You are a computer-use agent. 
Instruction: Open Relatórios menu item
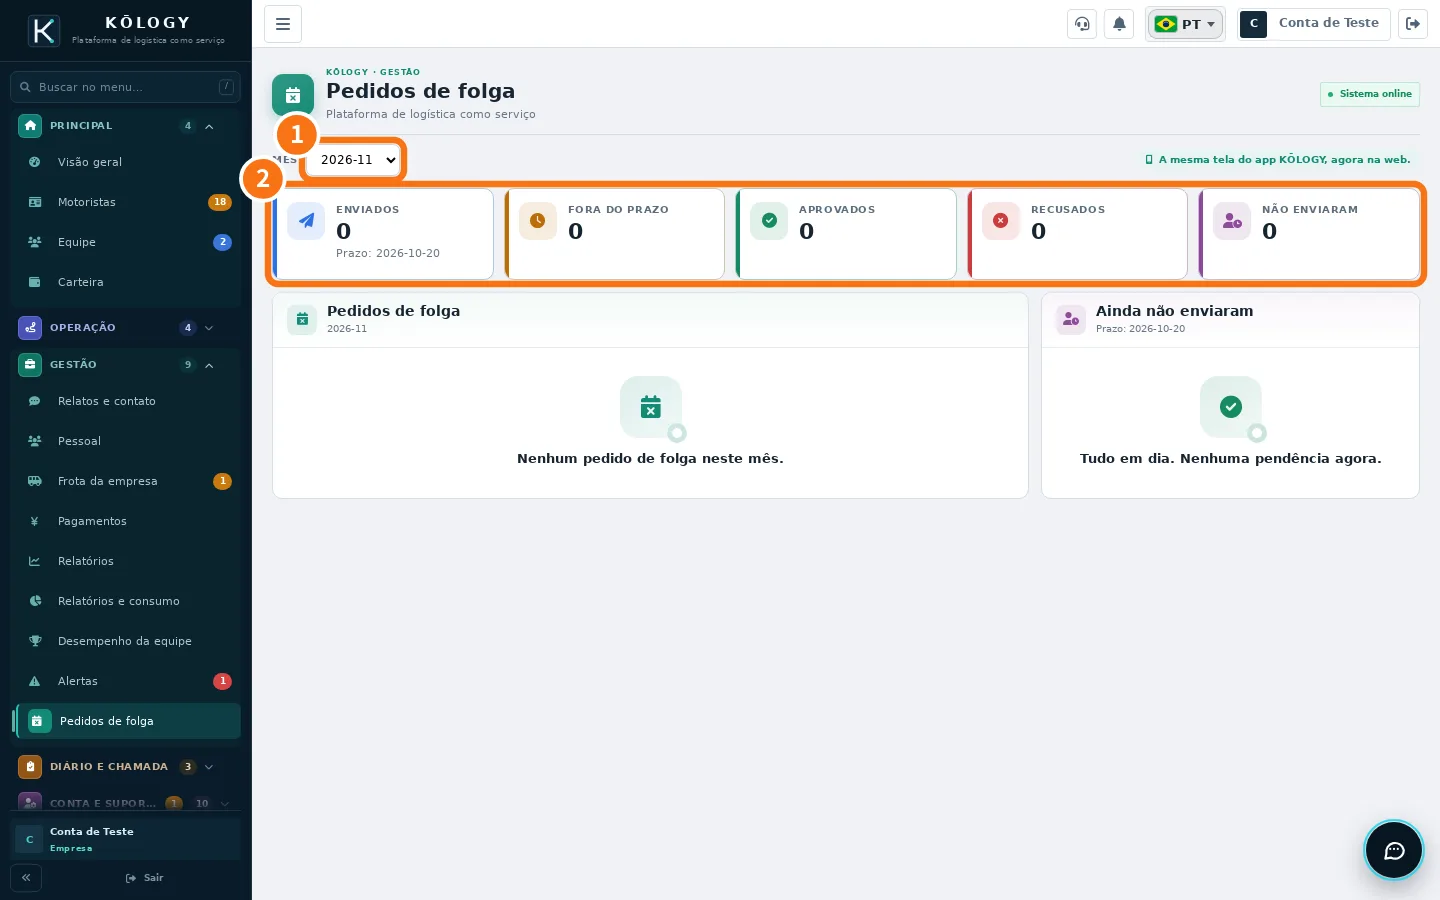(x=126, y=561)
